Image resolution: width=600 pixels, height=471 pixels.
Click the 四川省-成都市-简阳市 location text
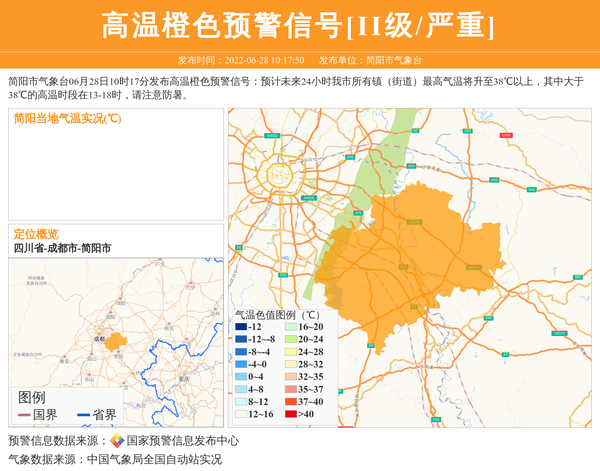pos(62,248)
